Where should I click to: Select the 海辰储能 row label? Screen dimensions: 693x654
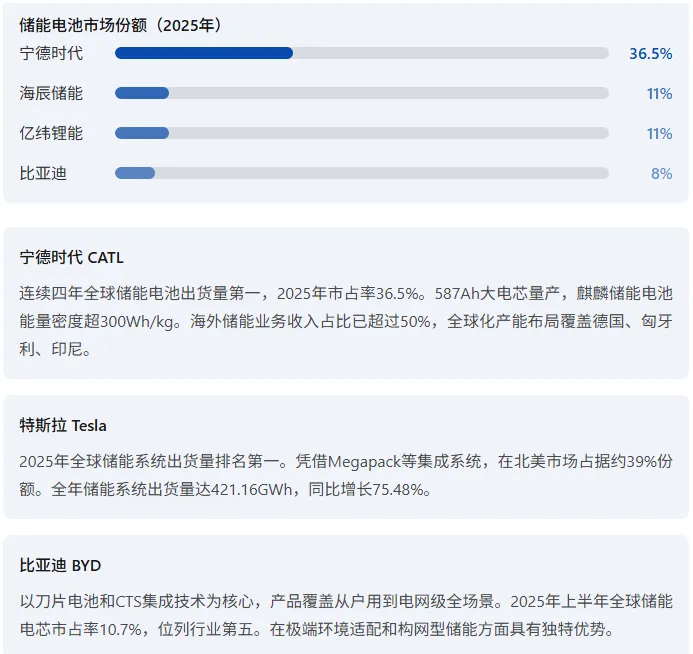pos(51,93)
